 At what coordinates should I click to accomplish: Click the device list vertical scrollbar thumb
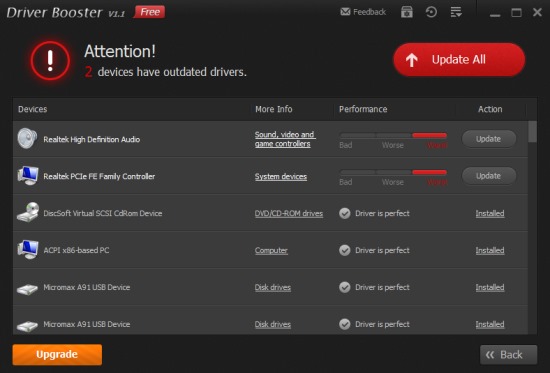(x=532, y=132)
